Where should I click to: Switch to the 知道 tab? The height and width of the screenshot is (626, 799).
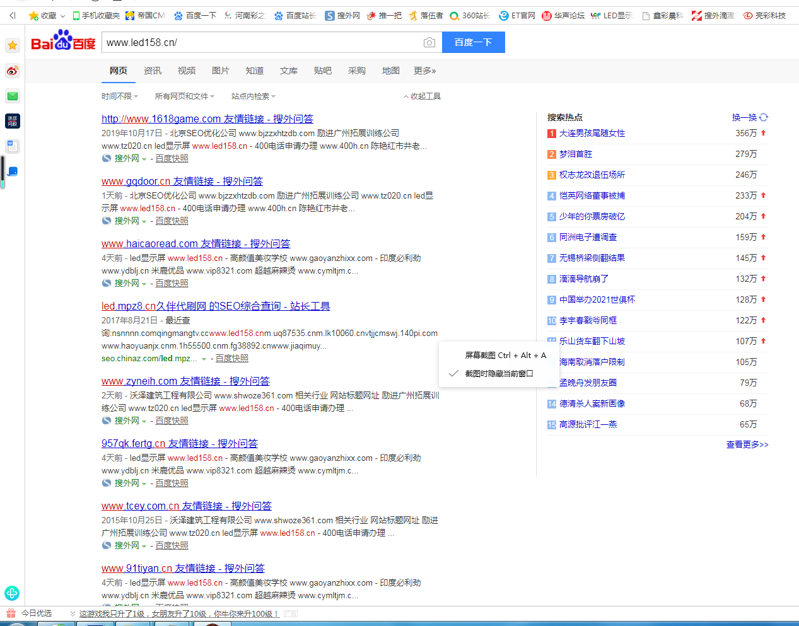tap(255, 70)
